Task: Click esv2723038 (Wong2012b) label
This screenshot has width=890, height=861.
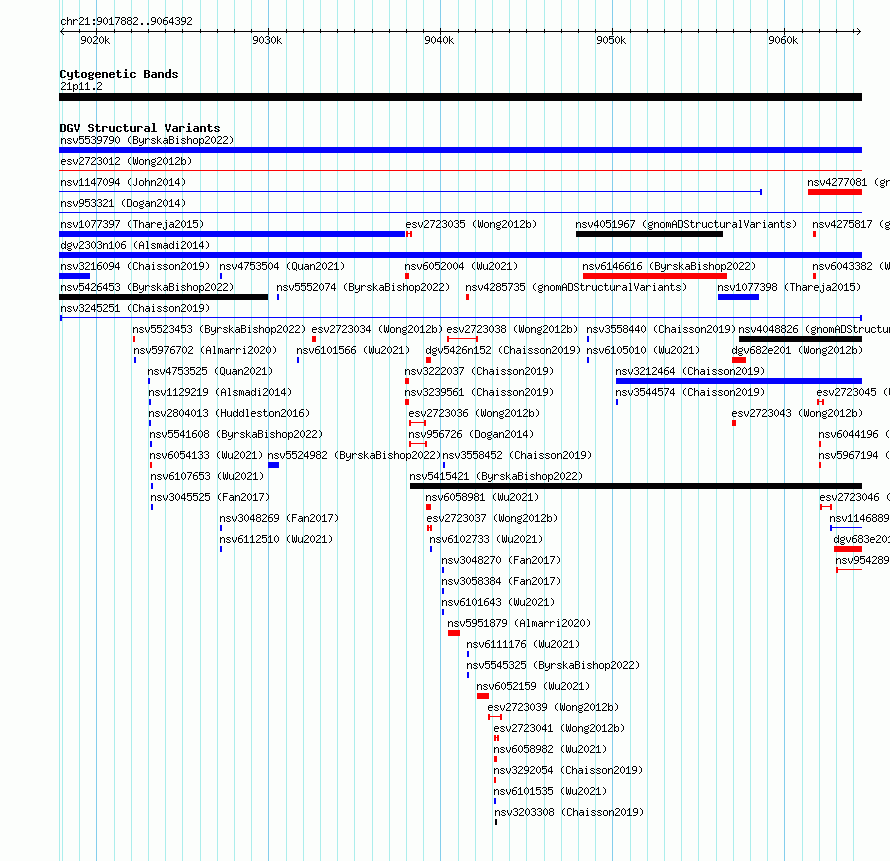Action: 512,329
